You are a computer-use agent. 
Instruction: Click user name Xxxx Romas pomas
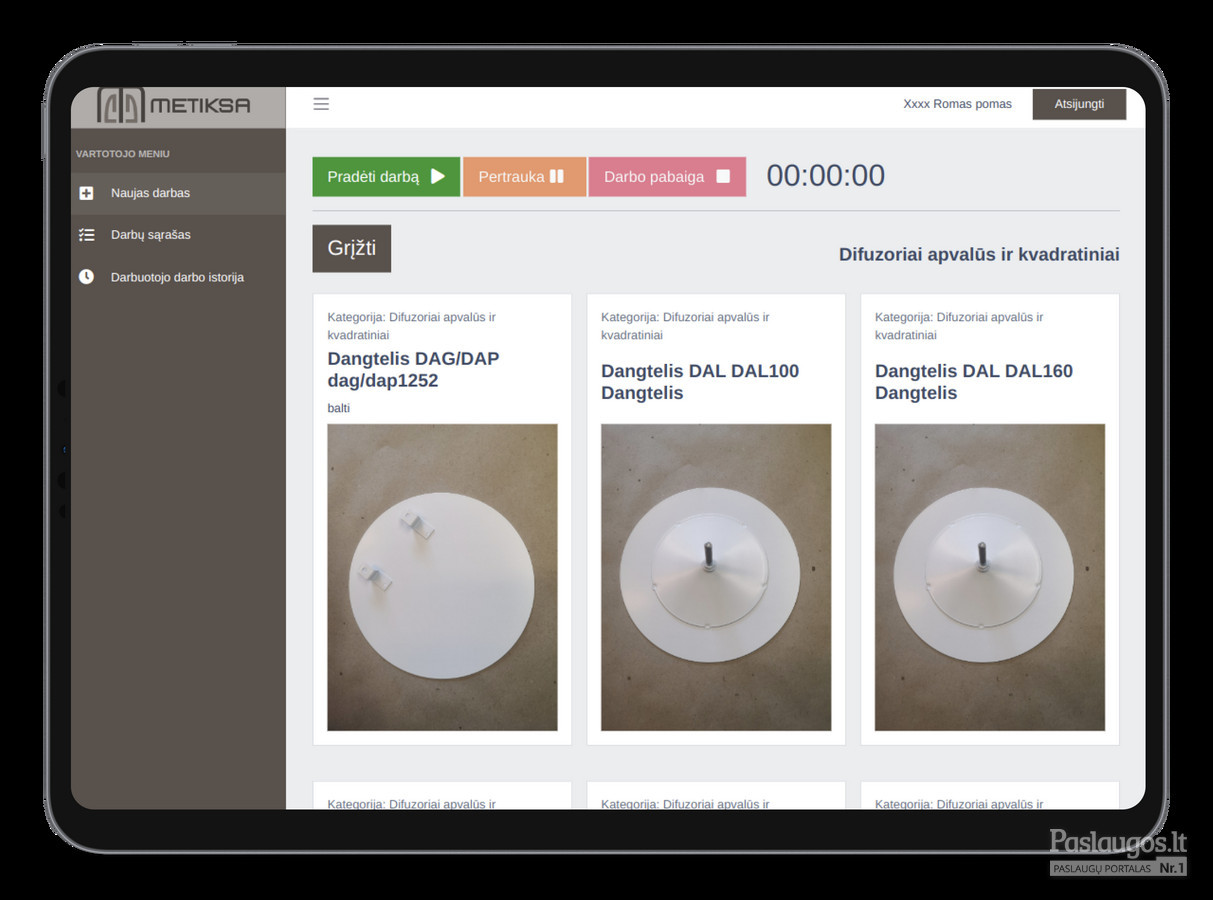click(x=957, y=104)
